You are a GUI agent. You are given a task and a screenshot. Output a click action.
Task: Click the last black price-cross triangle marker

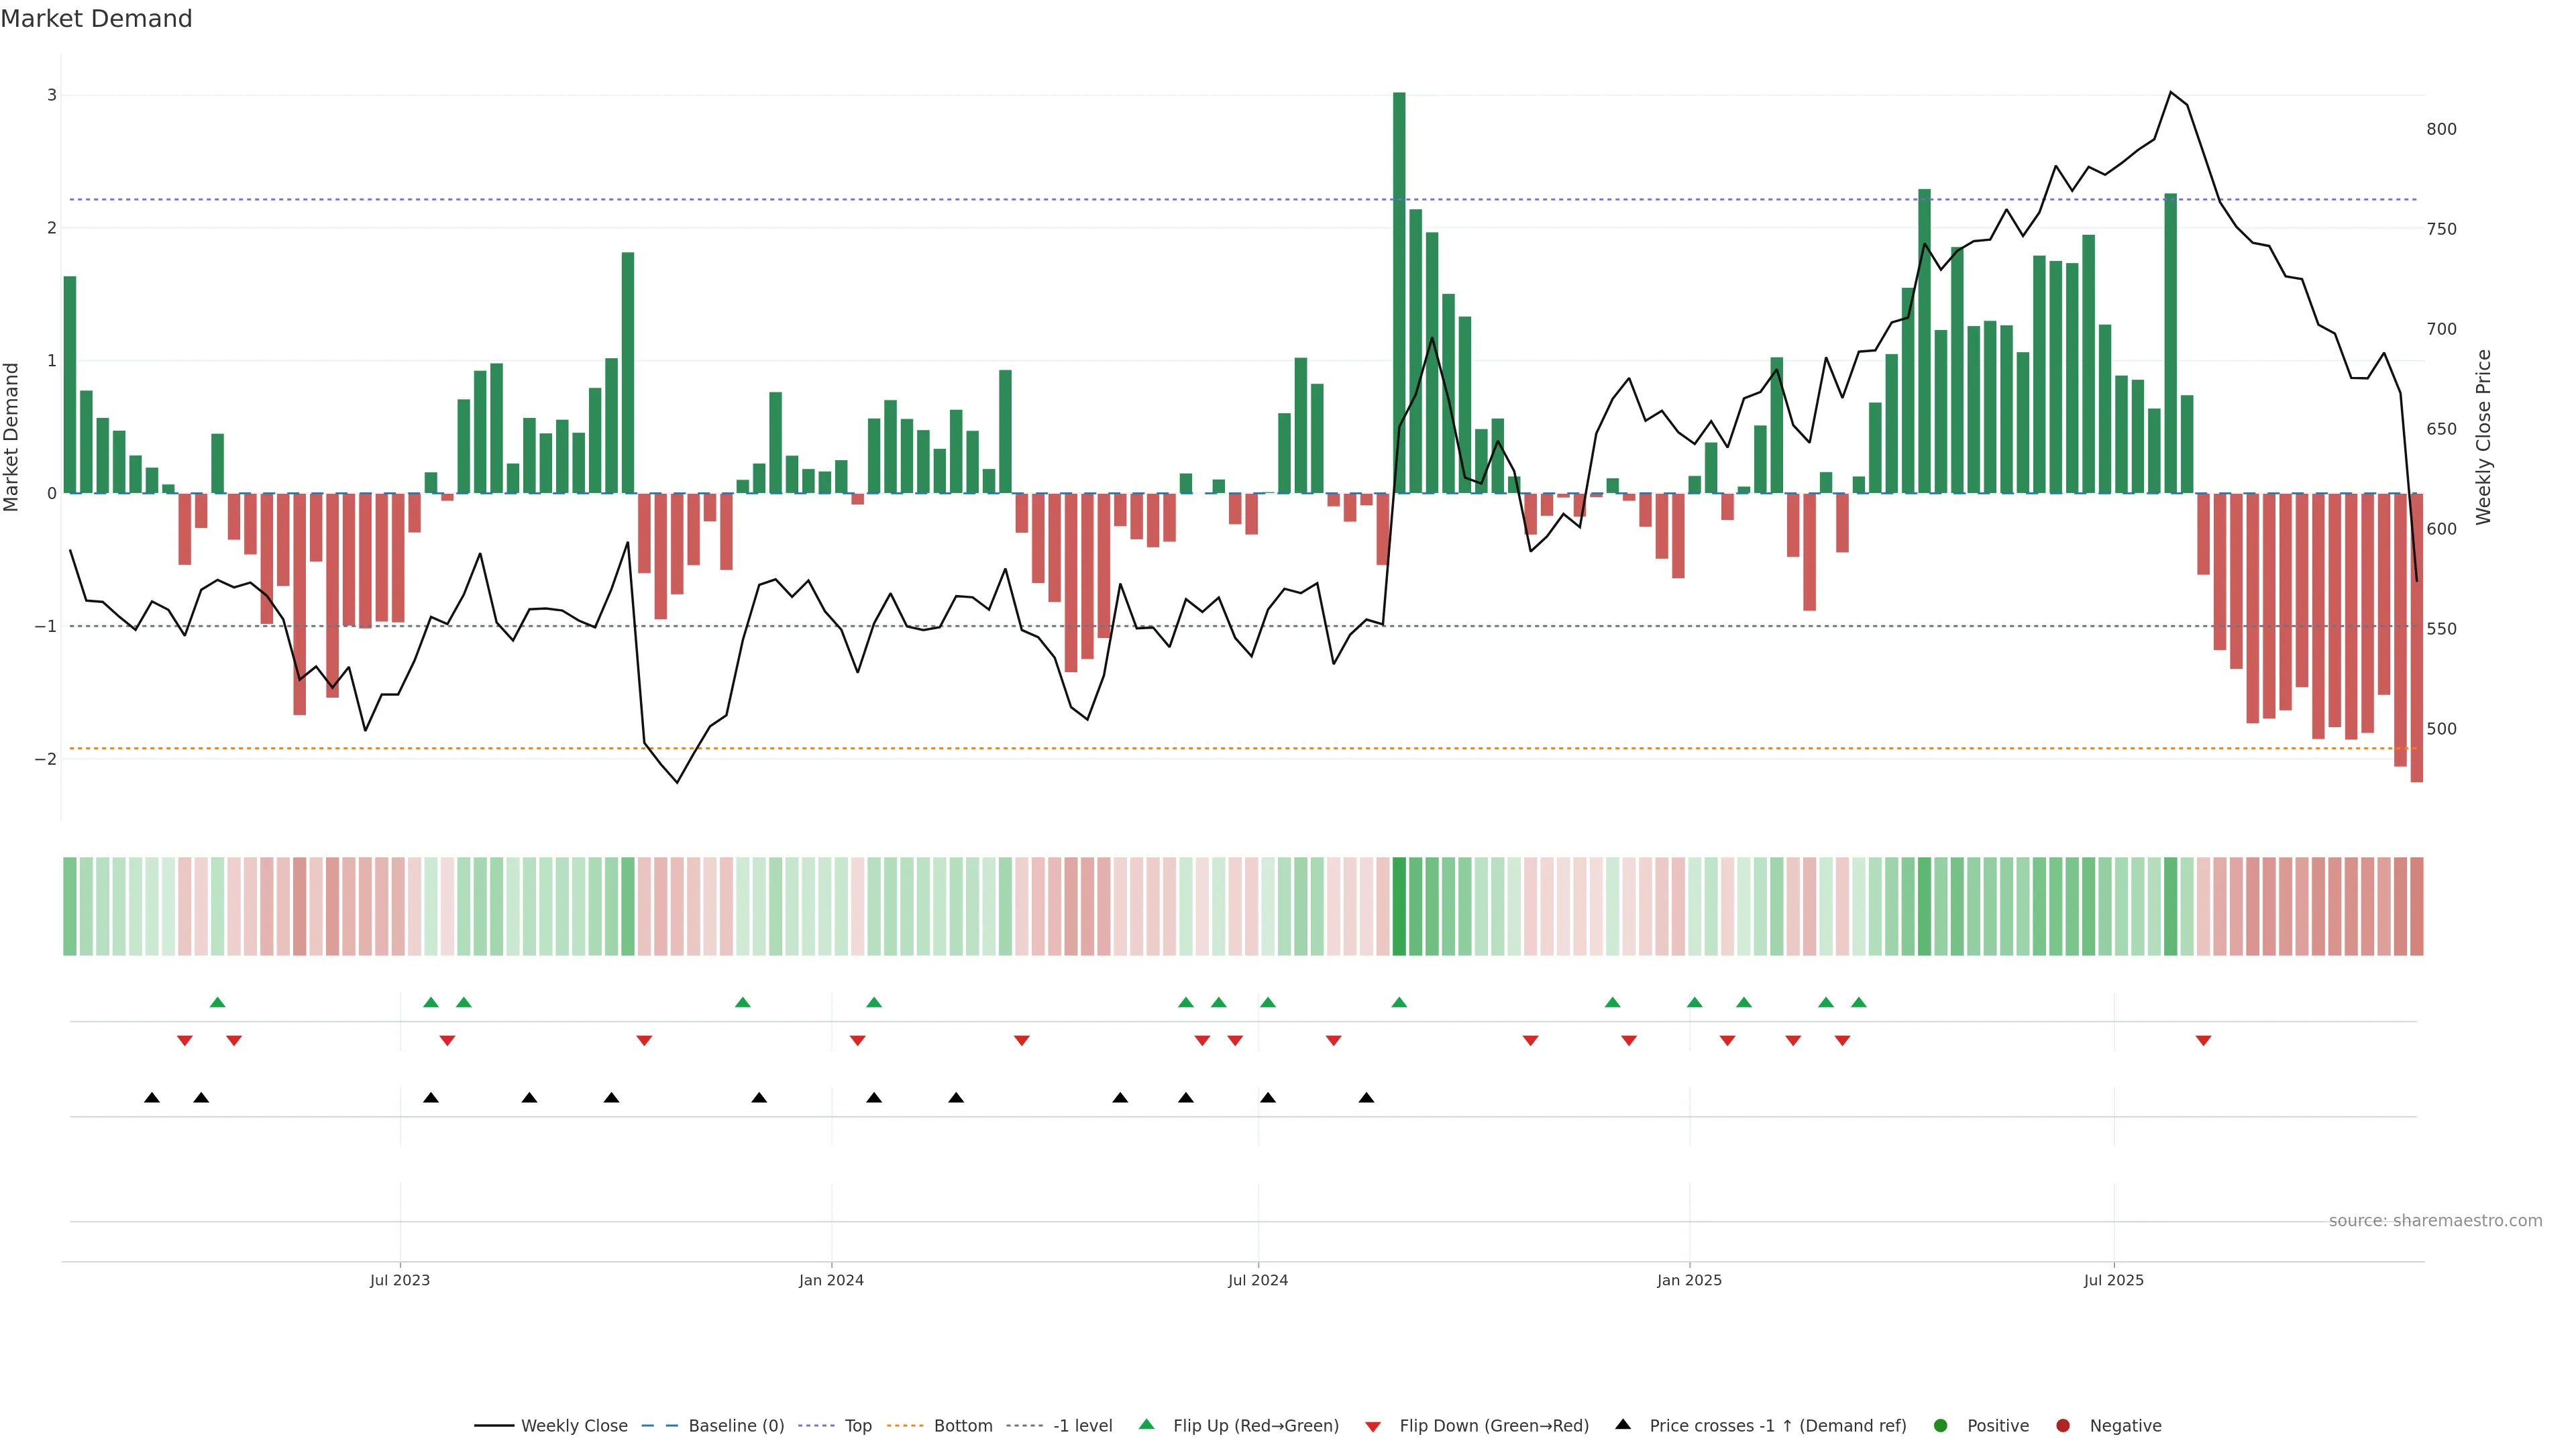pyautogui.click(x=1366, y=1098)
